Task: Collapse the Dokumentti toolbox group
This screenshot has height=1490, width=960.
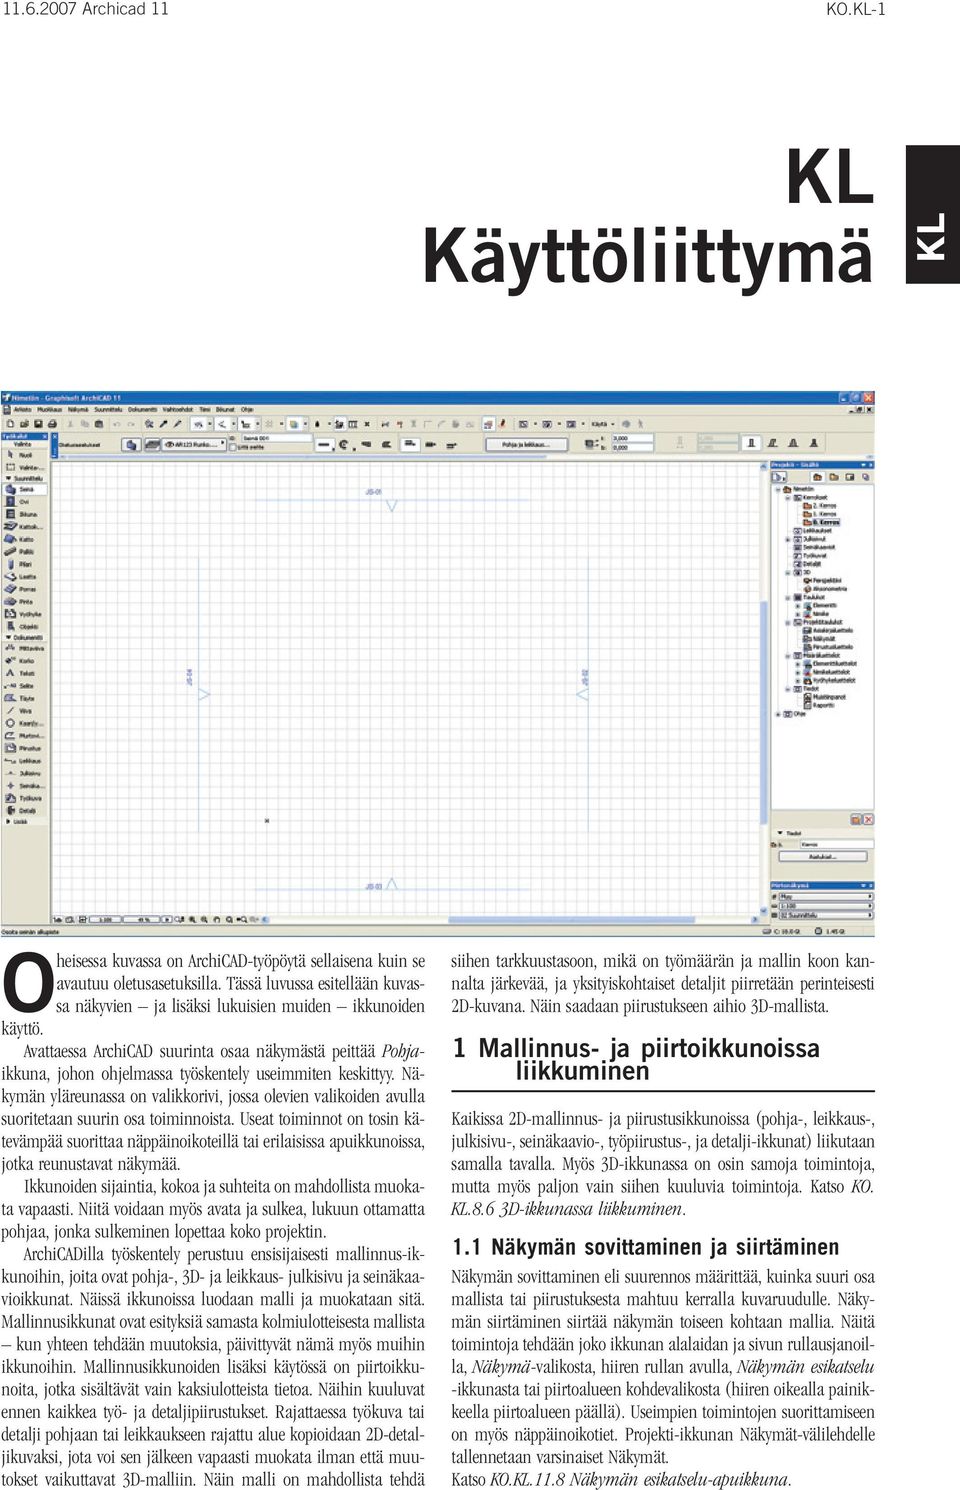Action: (x=7, y=637)
